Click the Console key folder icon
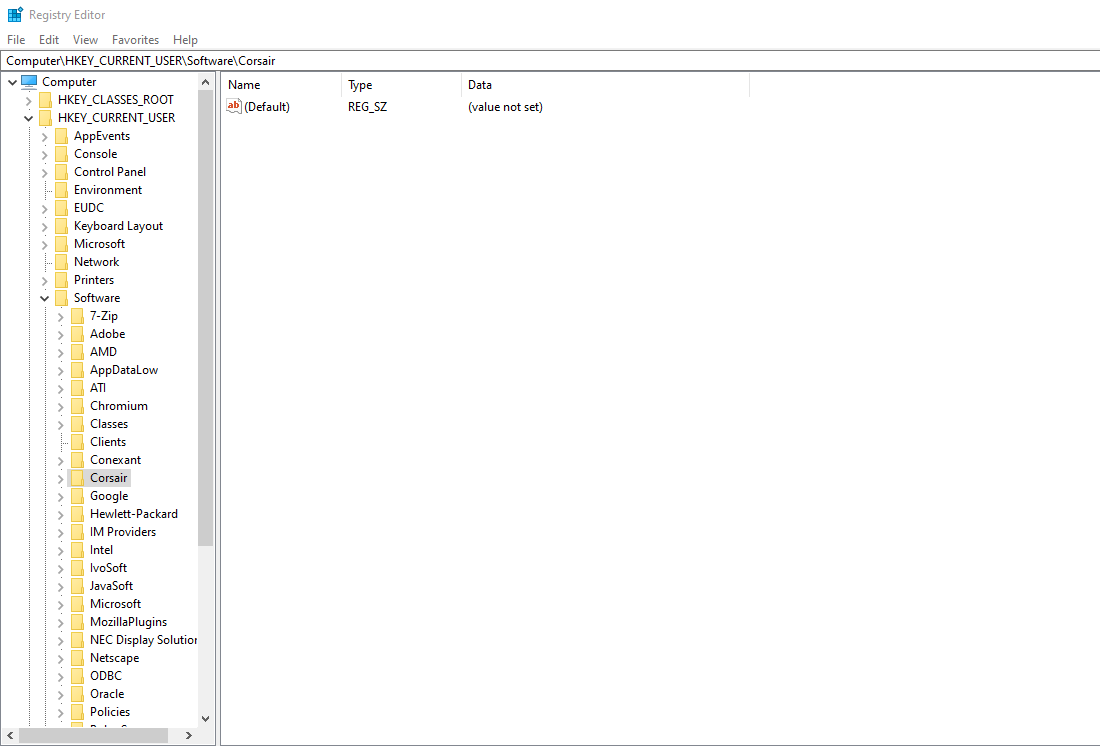 coord(62,153)
